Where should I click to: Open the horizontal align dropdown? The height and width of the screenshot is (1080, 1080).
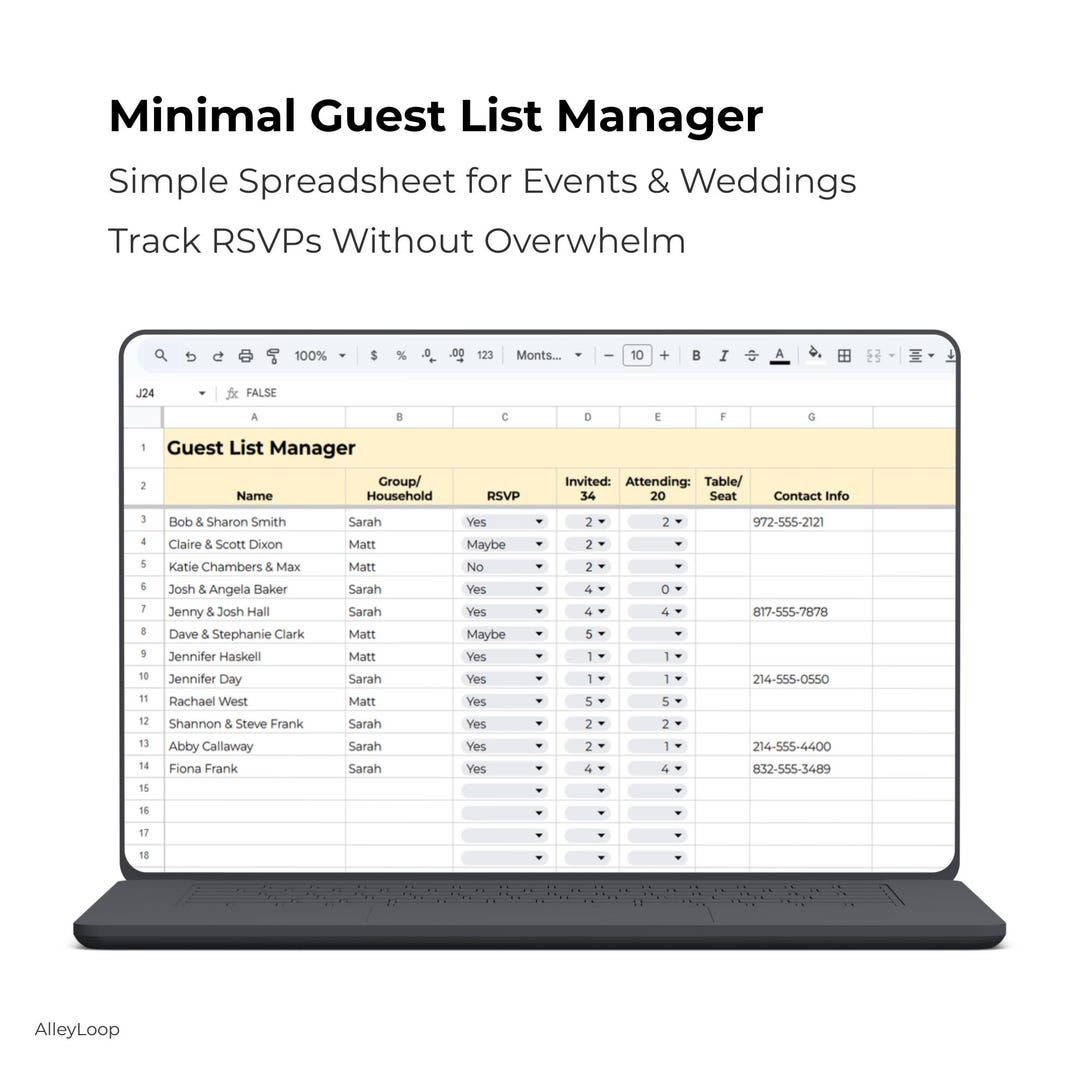[921, 355]
